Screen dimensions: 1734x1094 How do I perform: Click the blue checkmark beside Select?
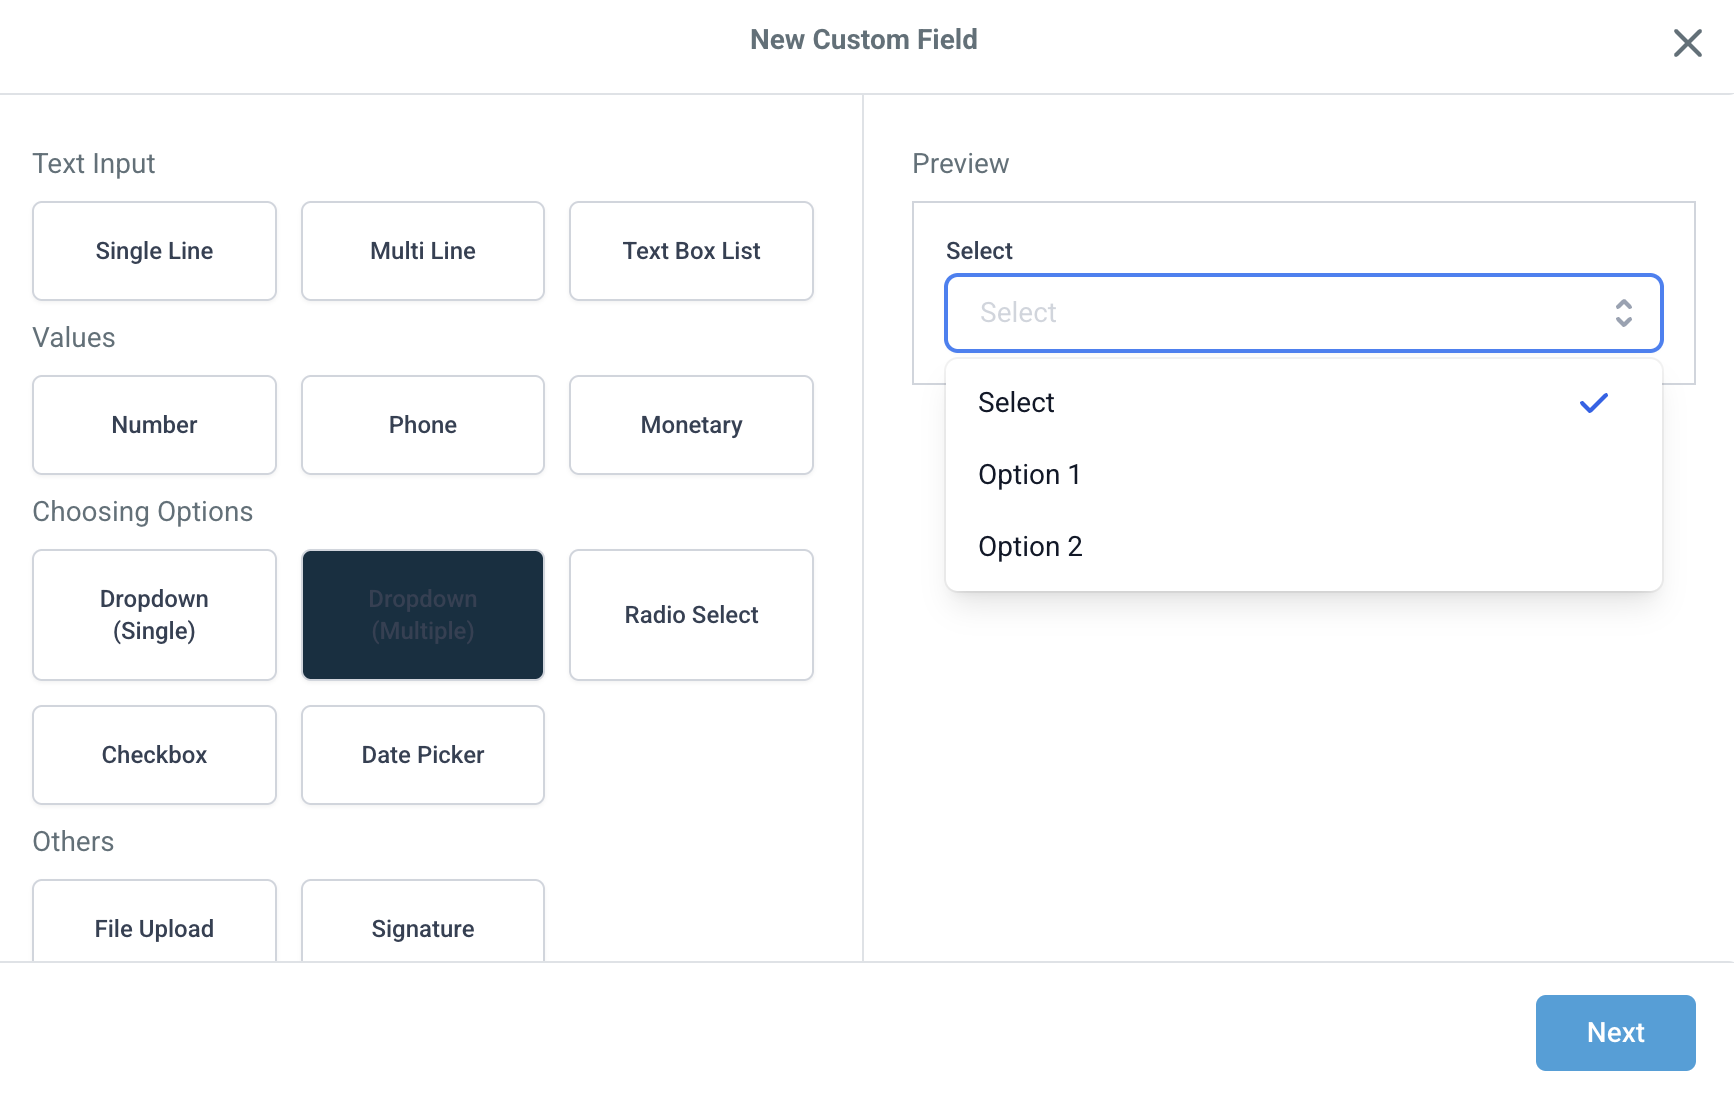click(1593, 403)
